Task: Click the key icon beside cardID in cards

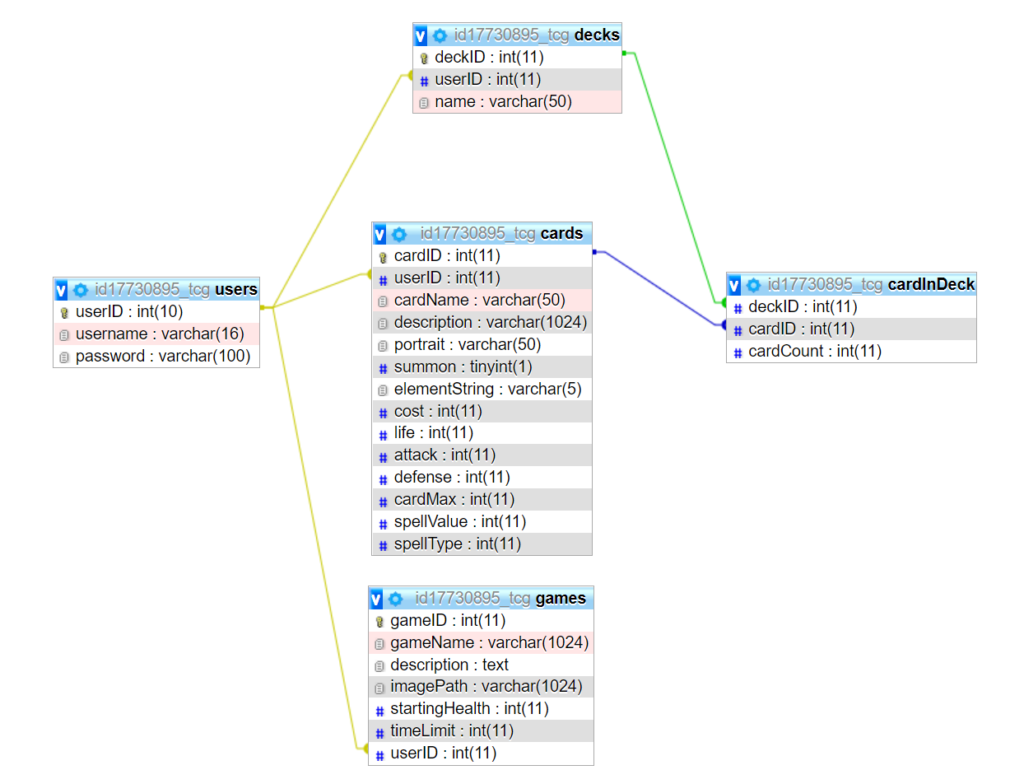Action: [x=382, y=255]
